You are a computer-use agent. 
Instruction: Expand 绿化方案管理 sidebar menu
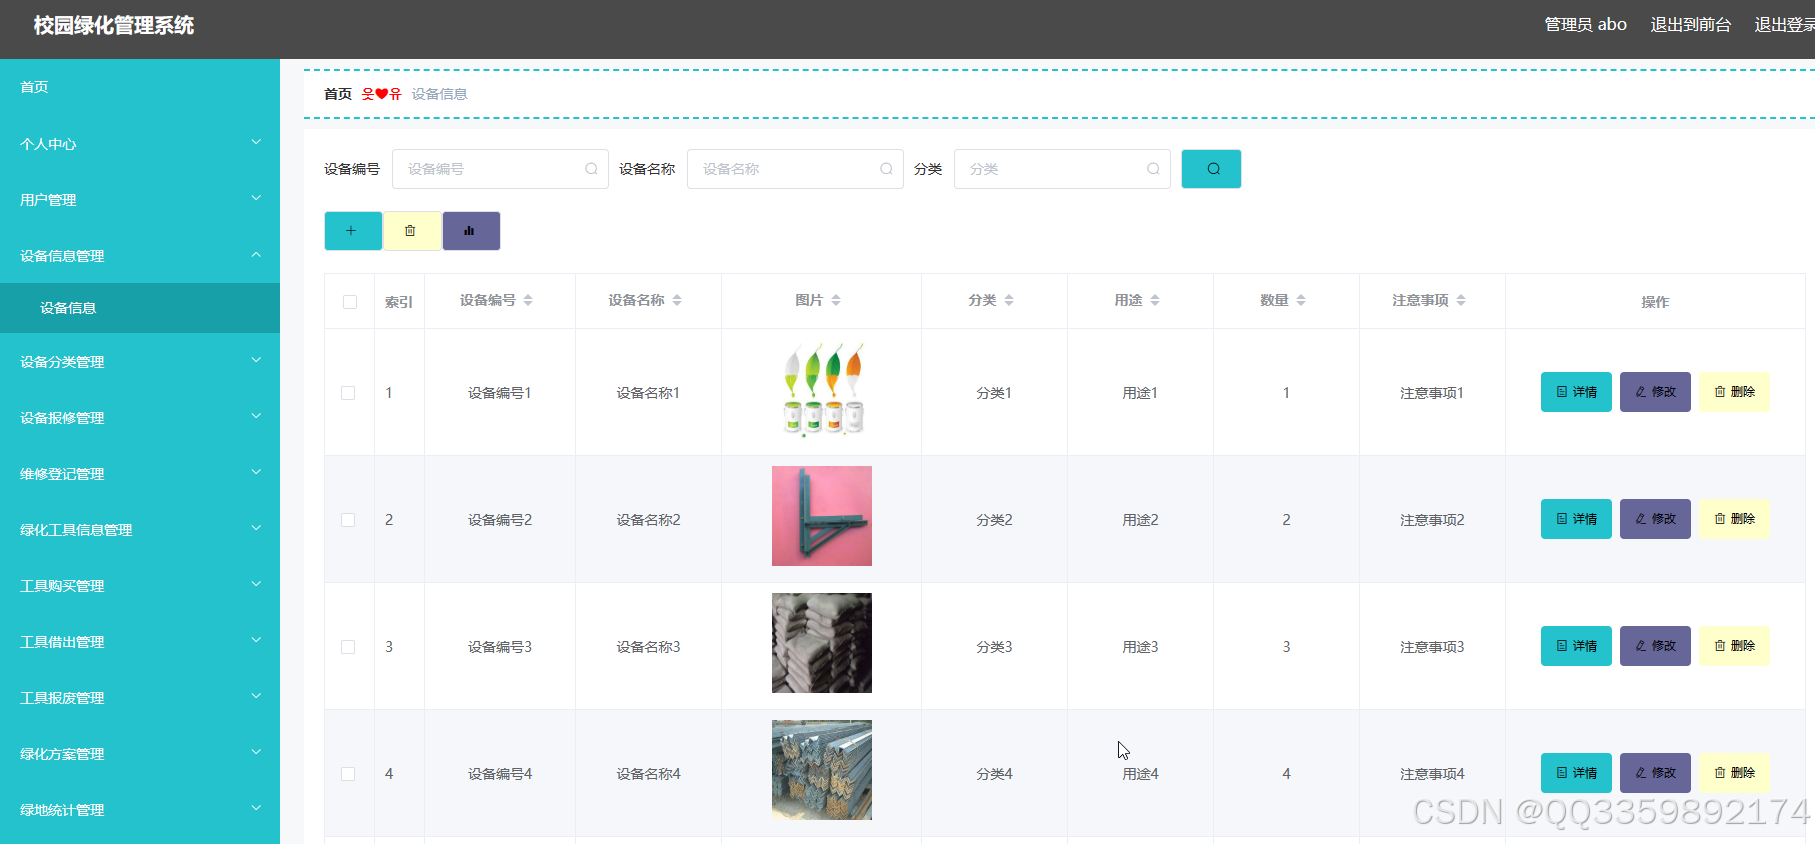click(x=140, y=754)
